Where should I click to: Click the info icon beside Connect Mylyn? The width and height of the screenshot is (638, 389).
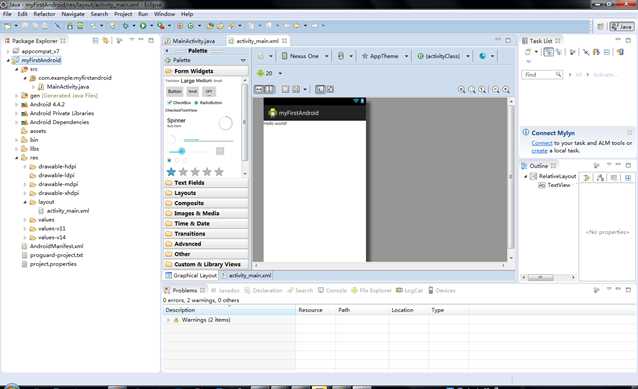pos(525,133)
